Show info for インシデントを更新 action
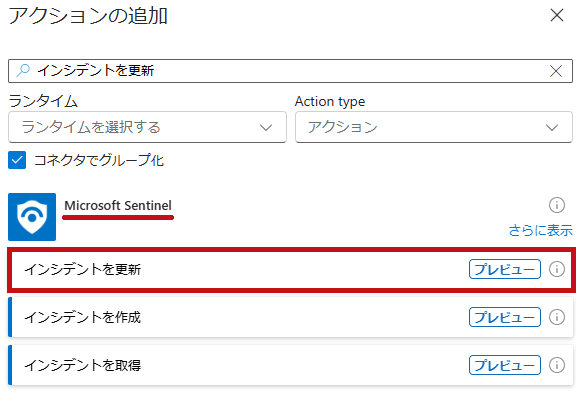 [557, 269]
